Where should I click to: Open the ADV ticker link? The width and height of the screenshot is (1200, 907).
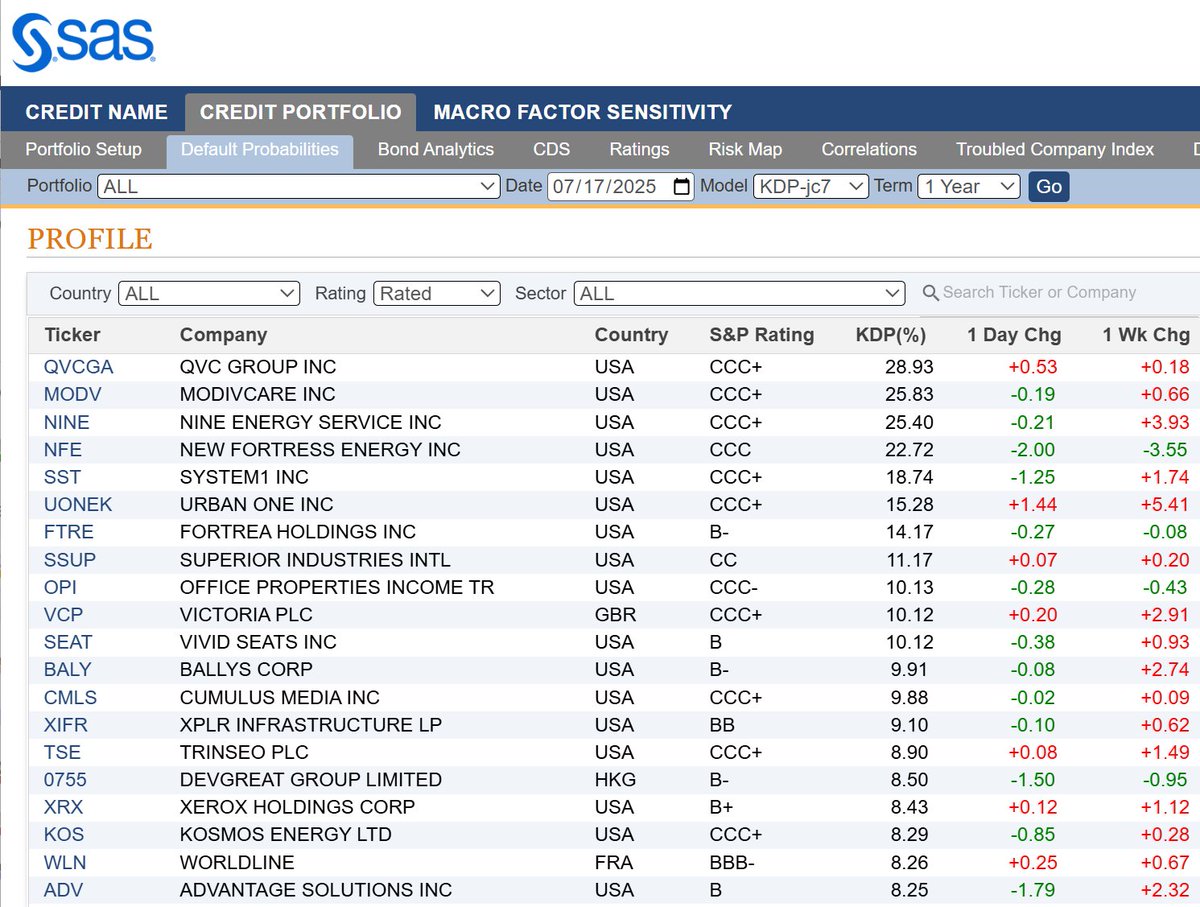coord(63,889)
